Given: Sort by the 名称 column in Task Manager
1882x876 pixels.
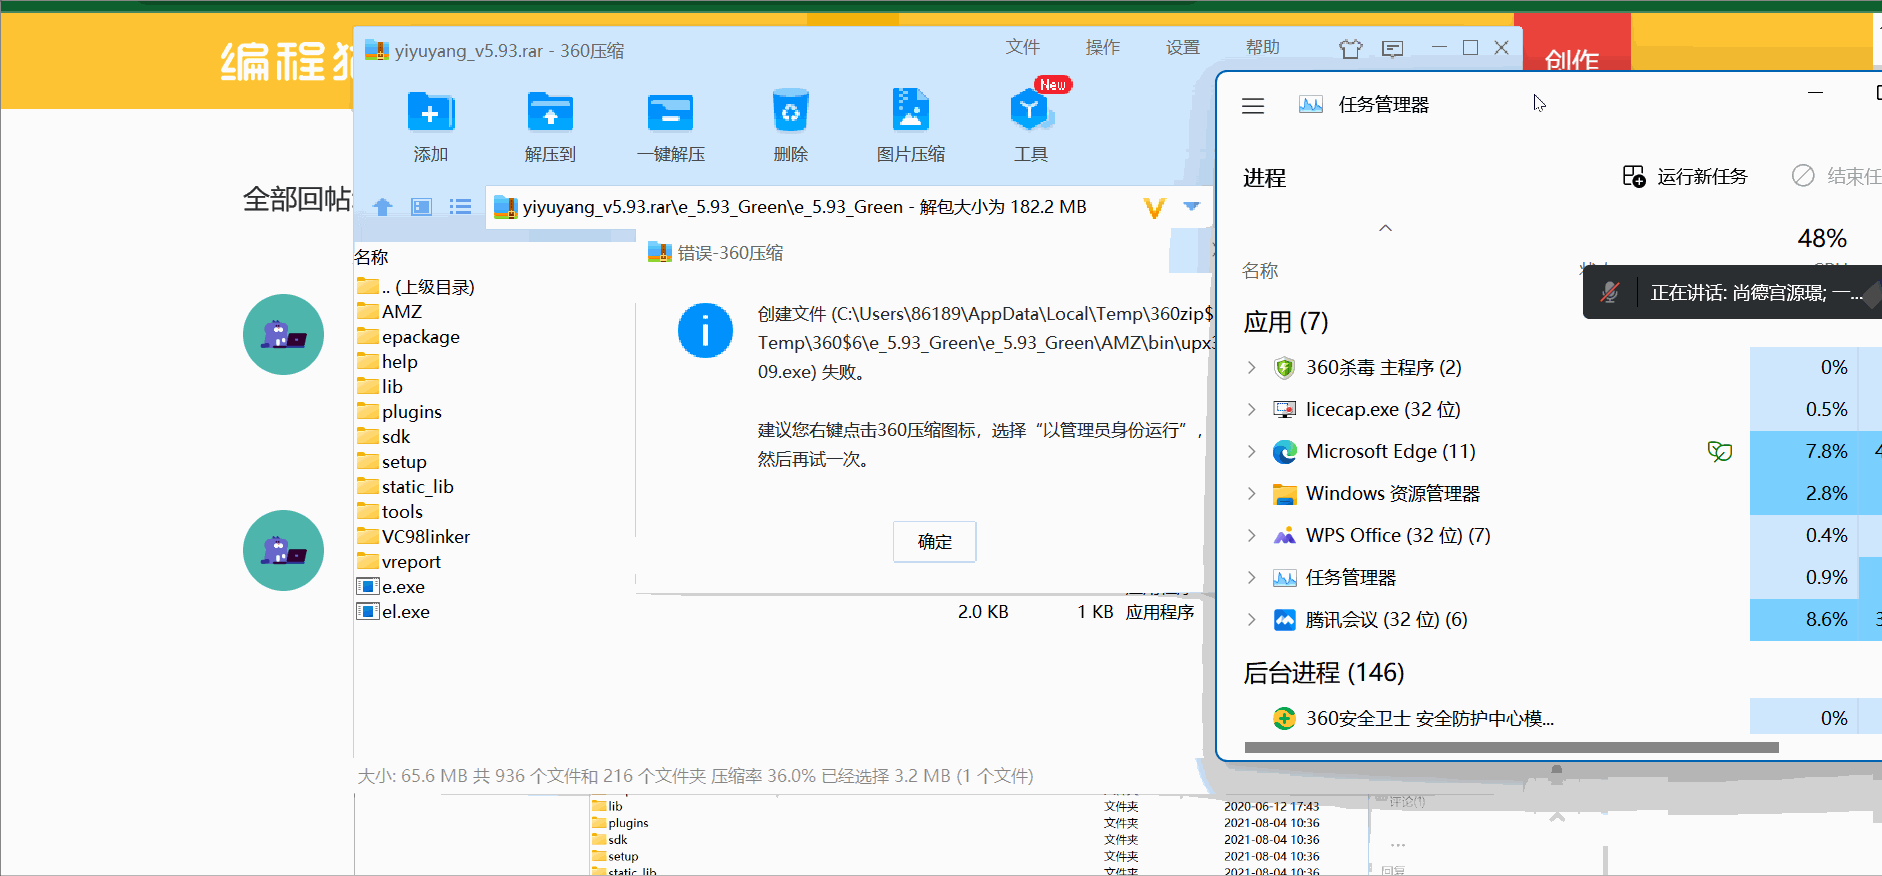Looking at the screenshot, I should (1260, 271).
